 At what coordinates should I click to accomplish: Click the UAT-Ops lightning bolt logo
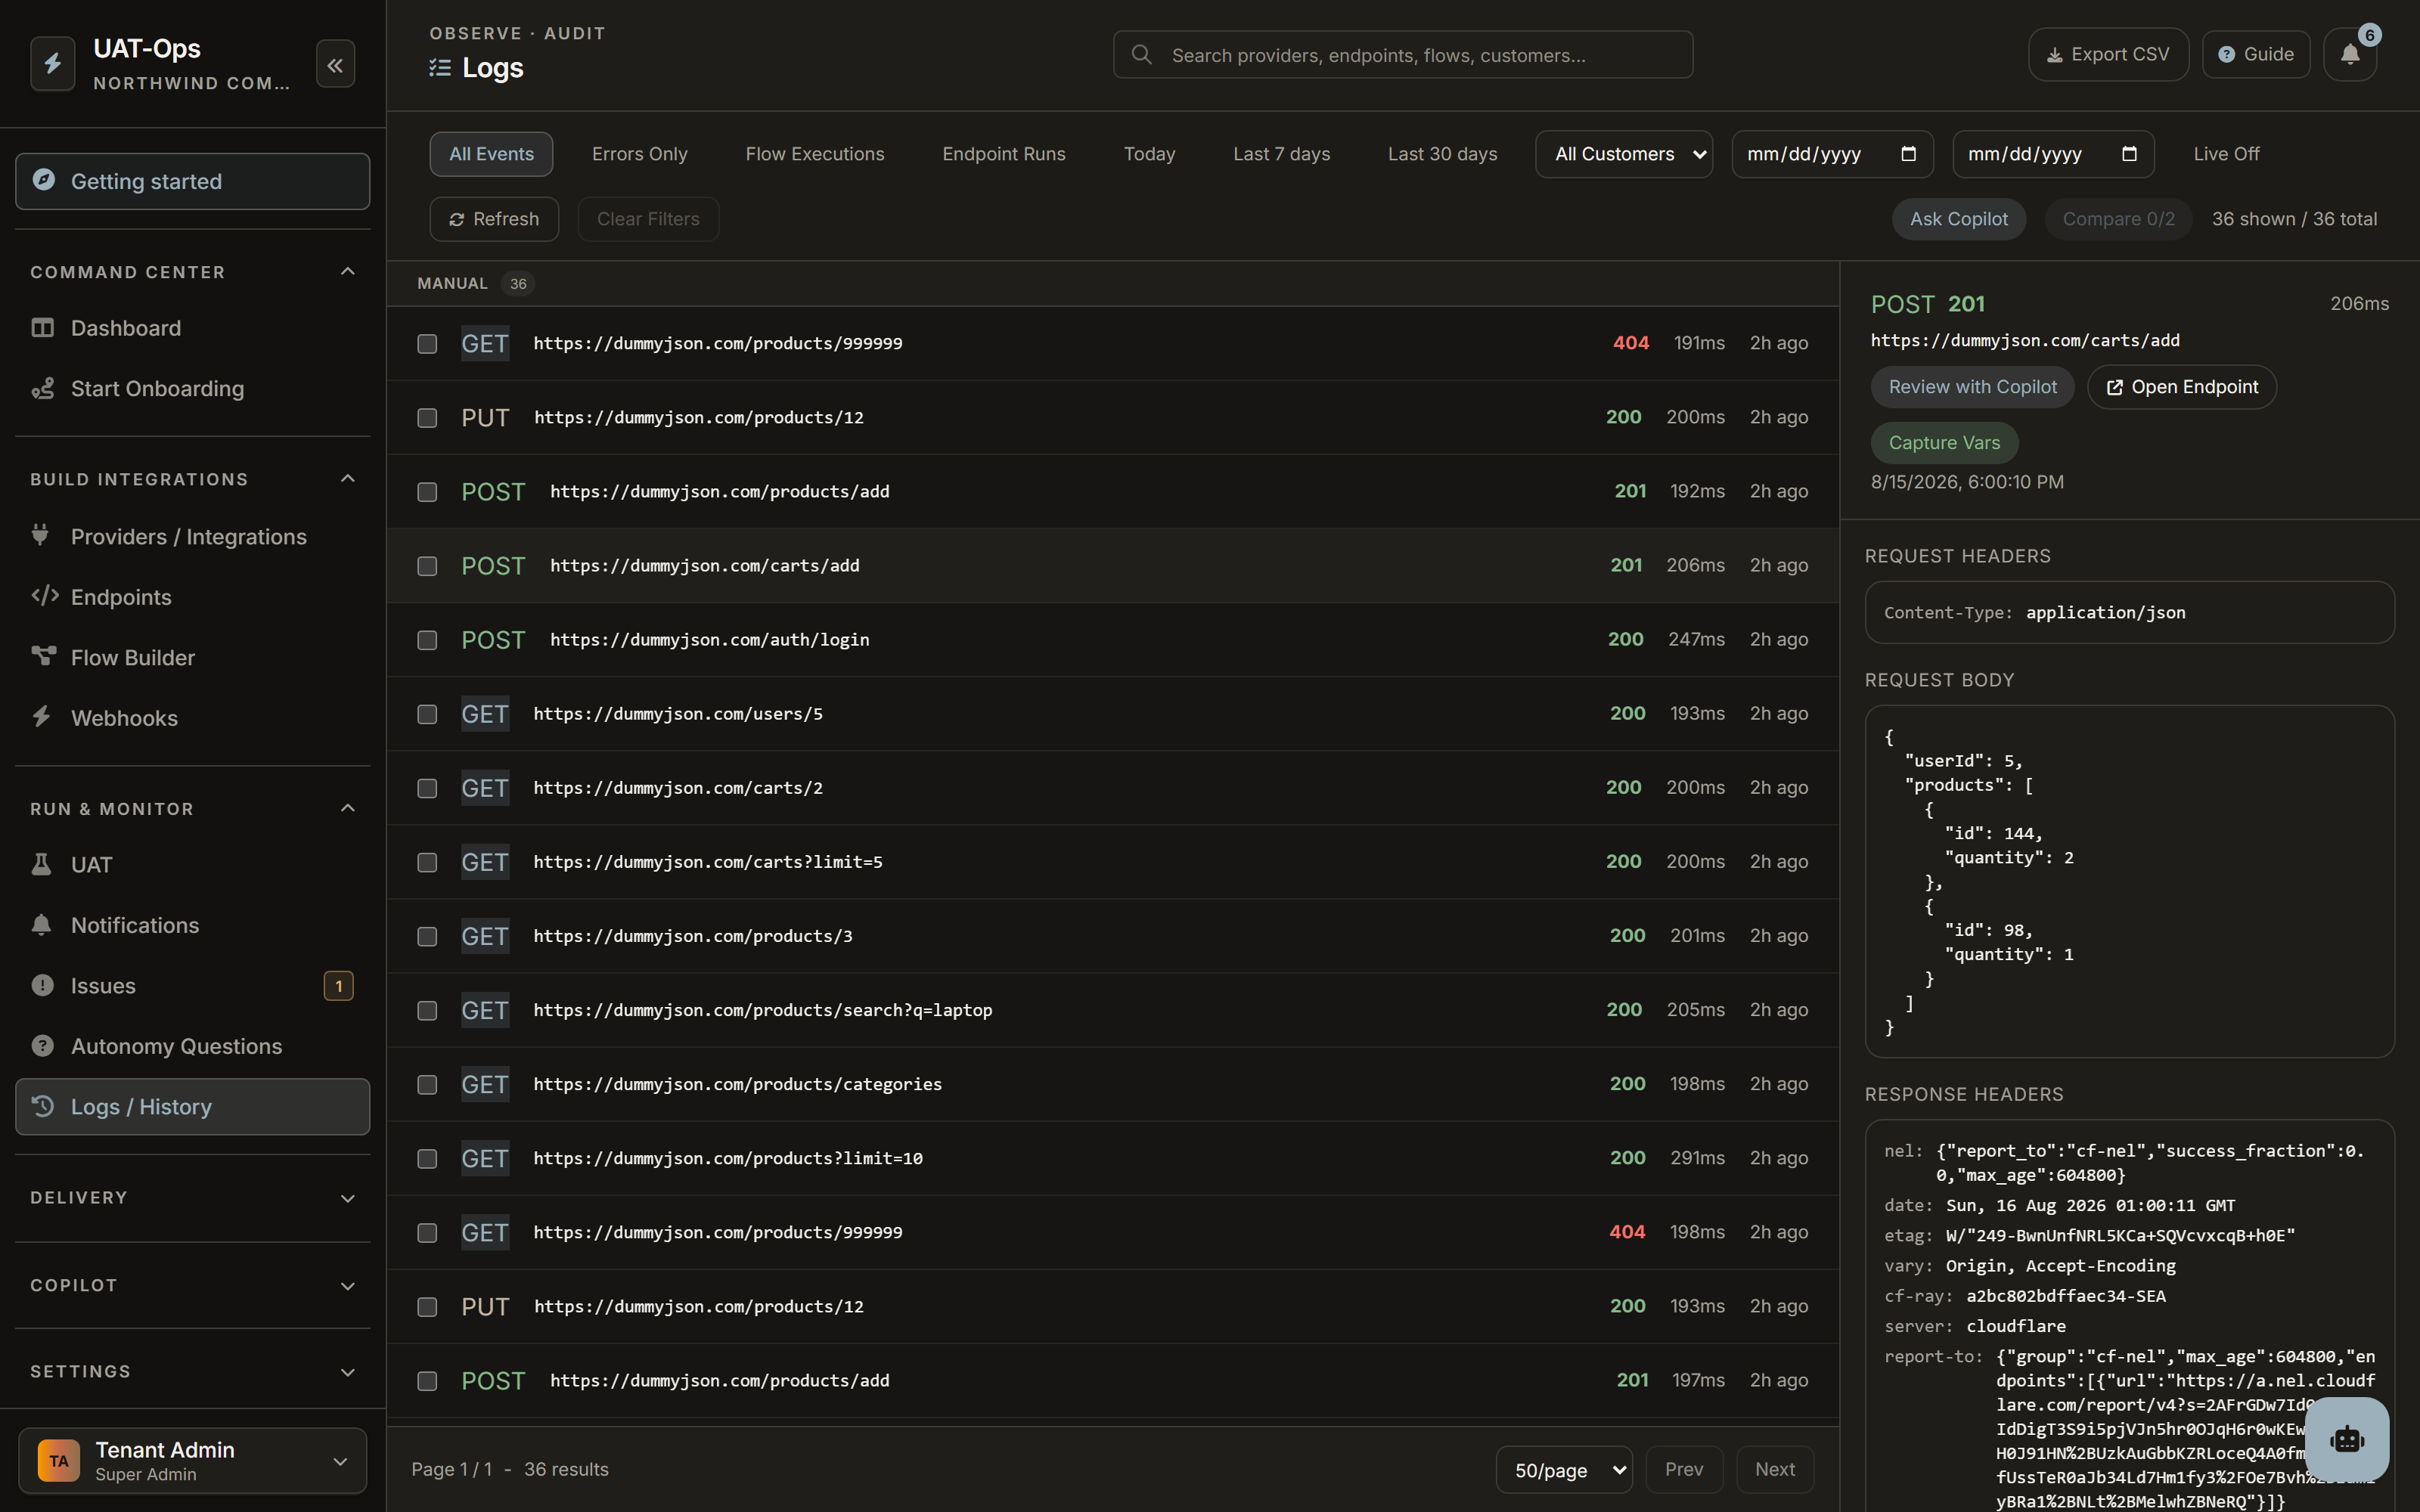(53, 64)
